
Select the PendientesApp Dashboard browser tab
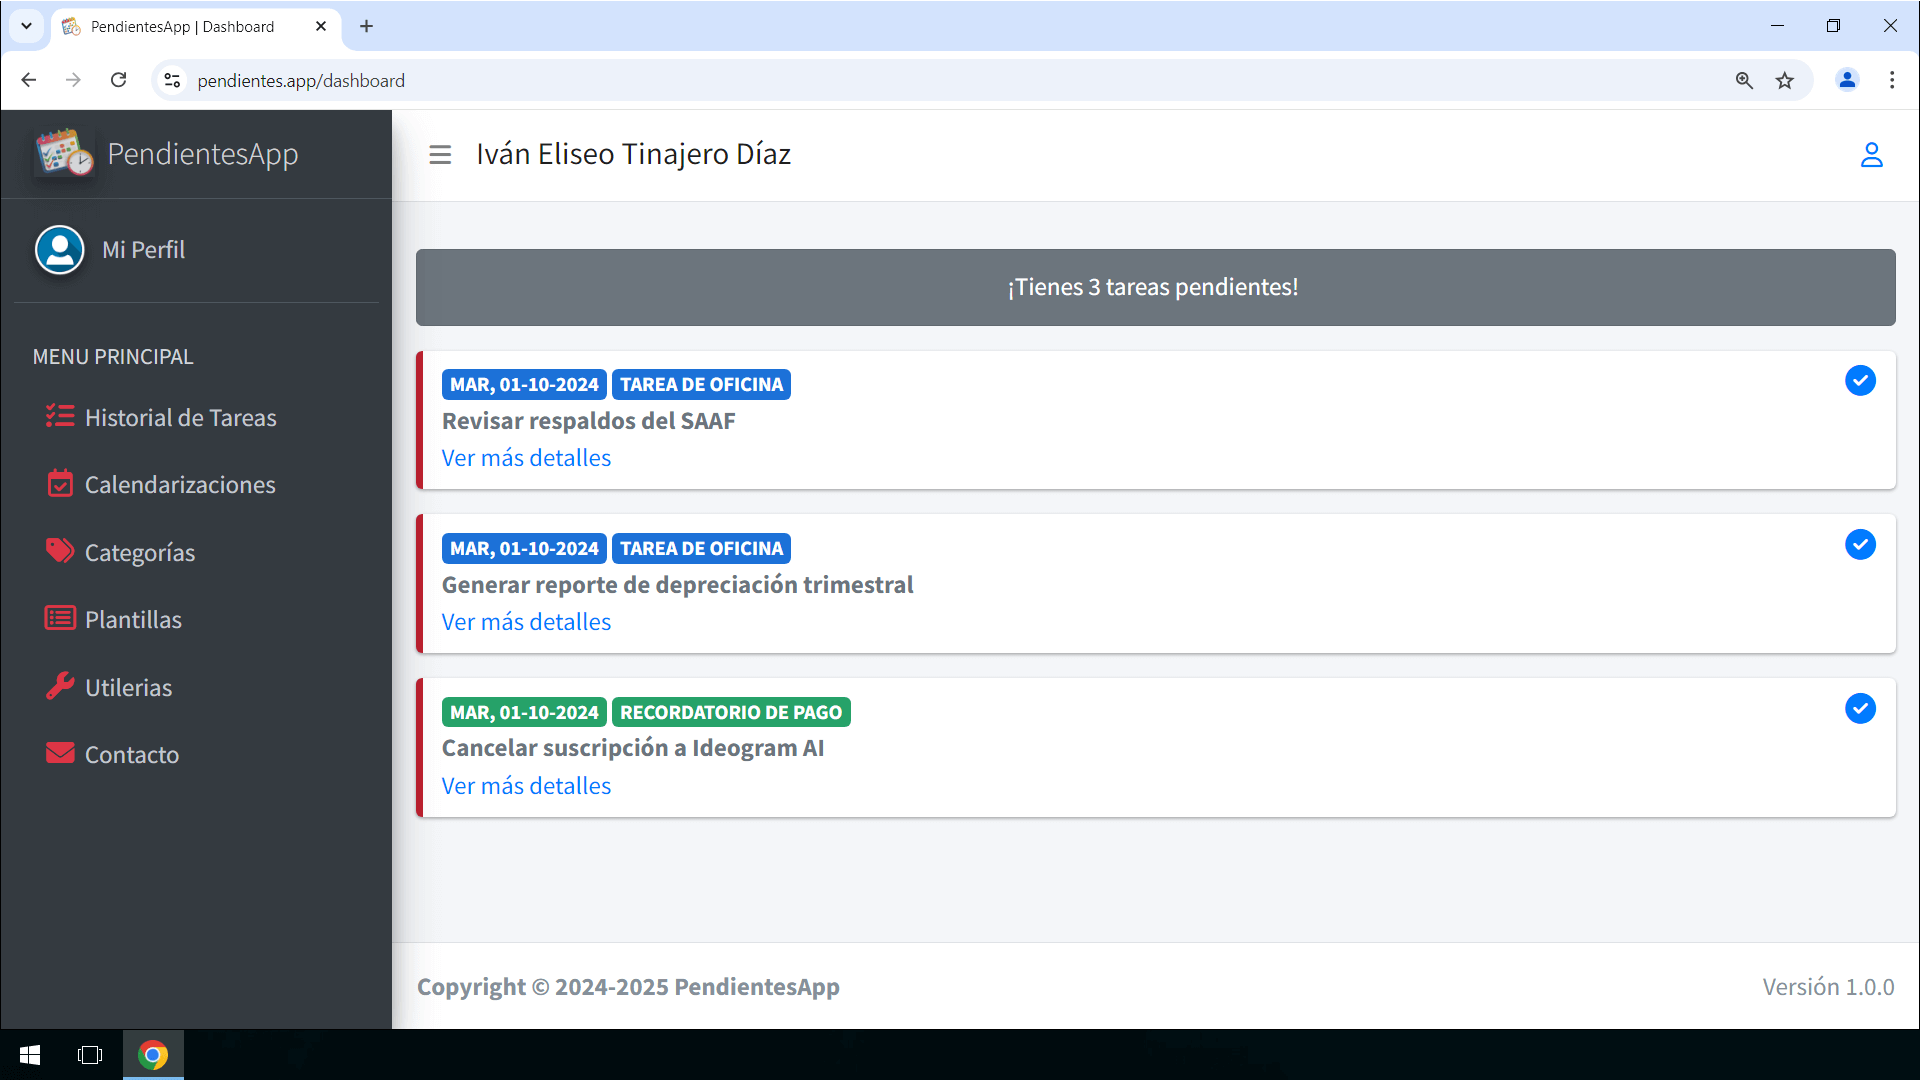point(182,27)
